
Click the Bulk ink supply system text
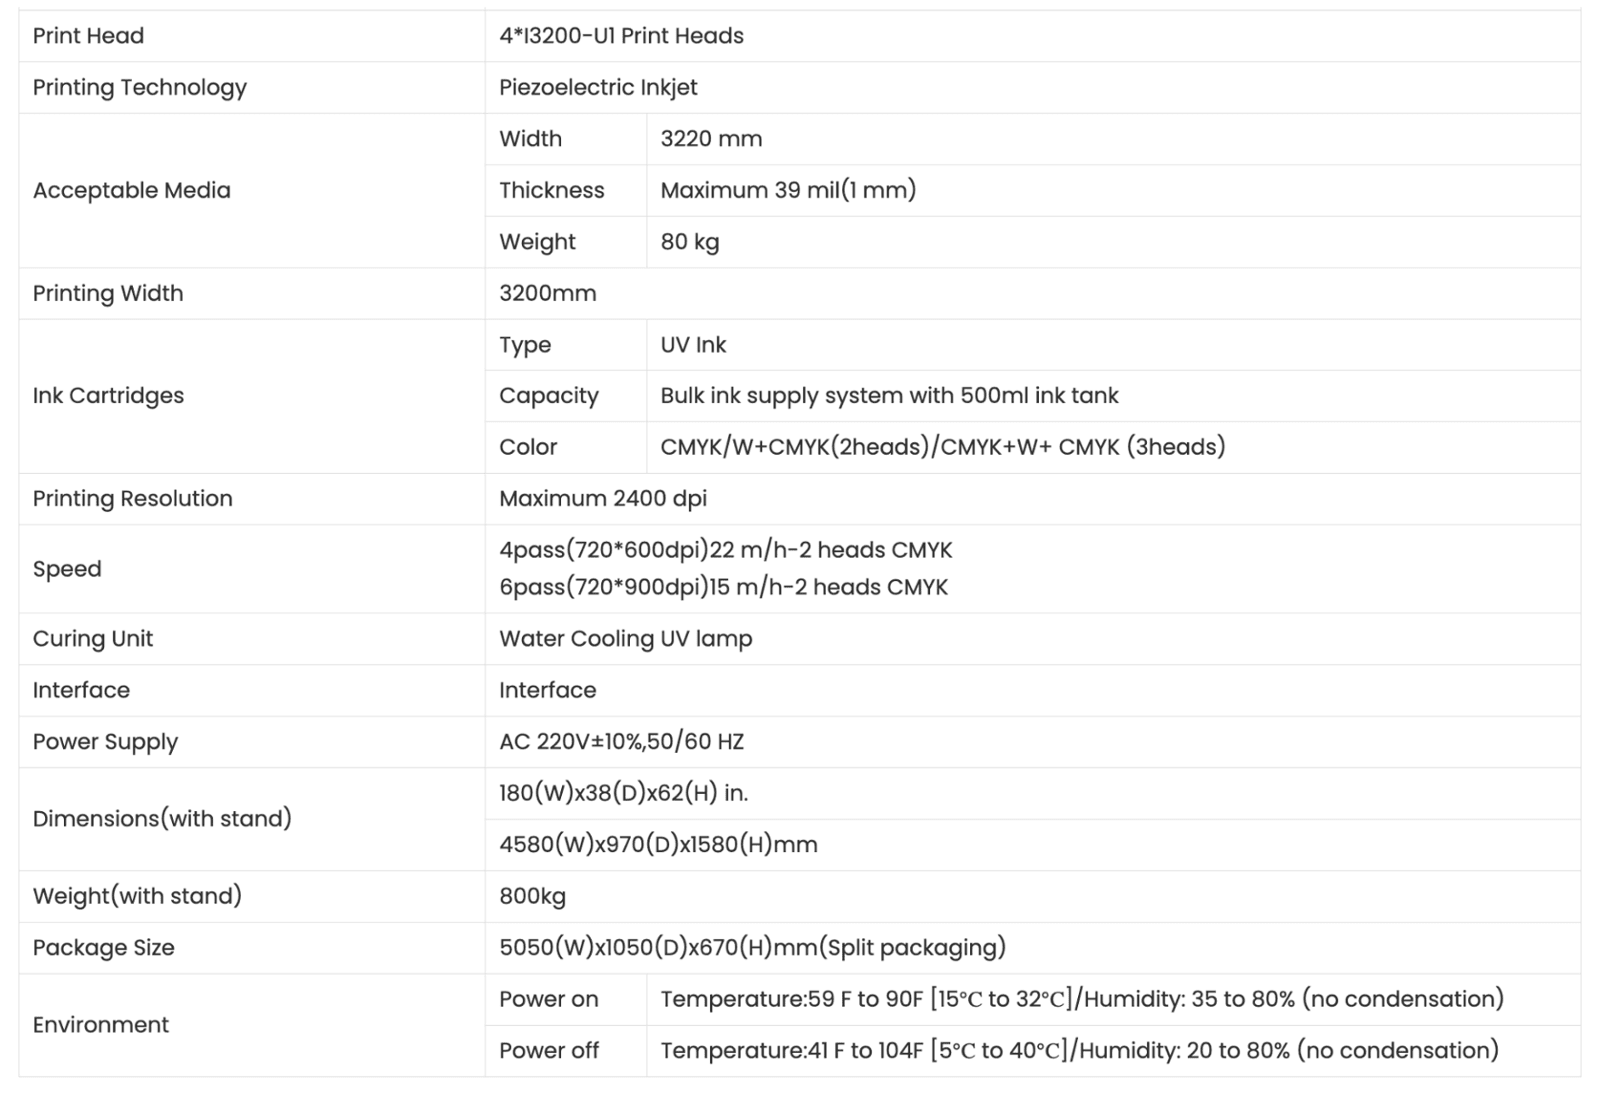coord(889,396)
